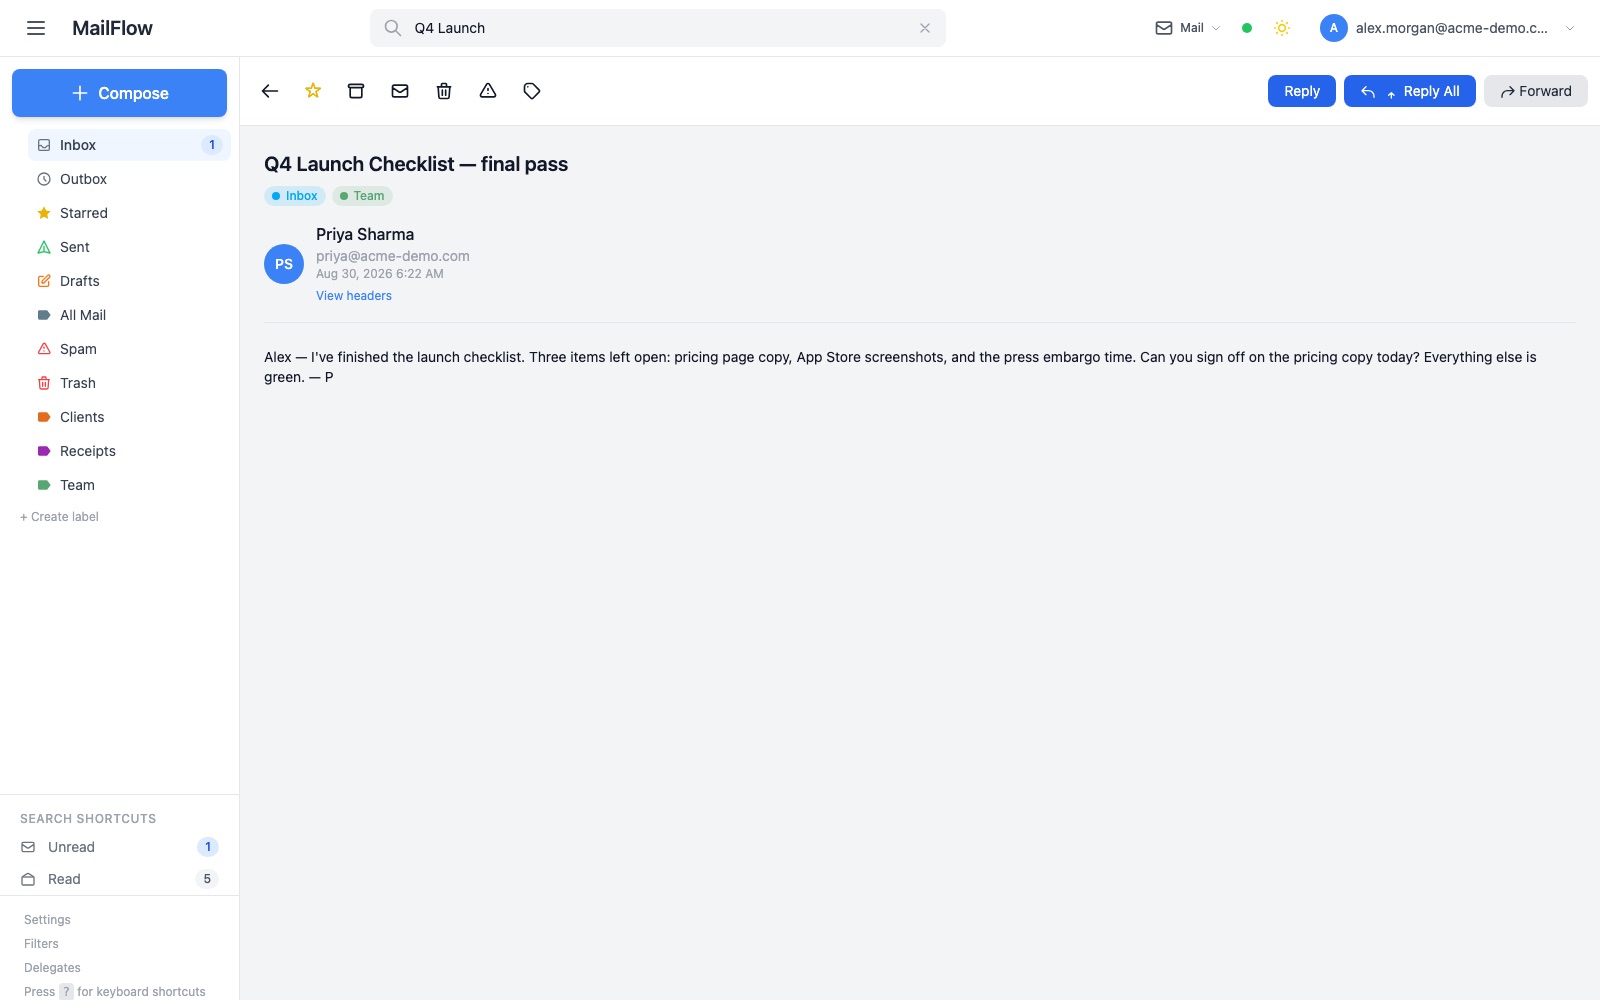Click the Team tag on the email
This screenshot has width=1600, height=1000.
tap(362, 196)
